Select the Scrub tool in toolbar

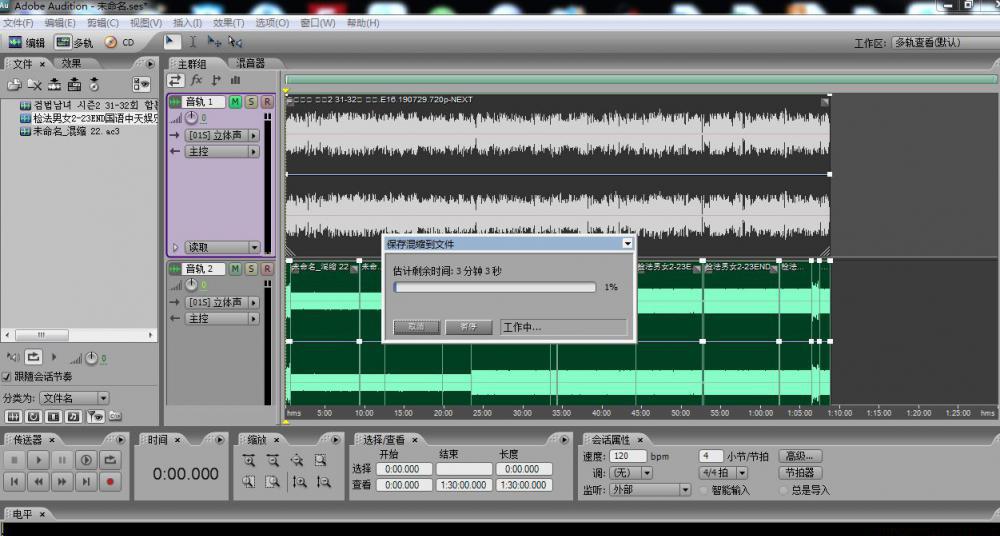pos(235,42)
